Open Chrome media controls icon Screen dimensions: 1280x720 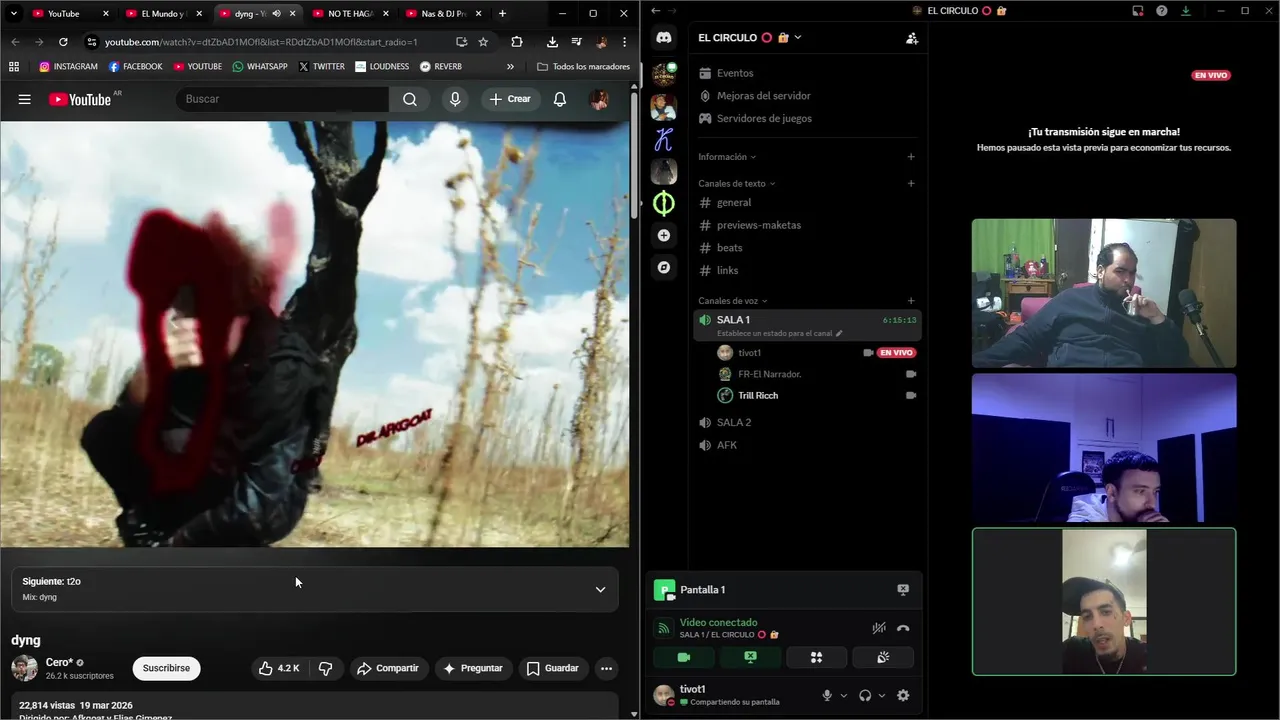(576, 42)
